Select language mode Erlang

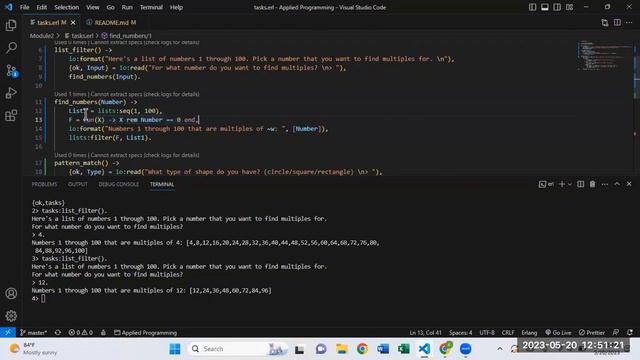pyautogui.click(x=529, y=333)
